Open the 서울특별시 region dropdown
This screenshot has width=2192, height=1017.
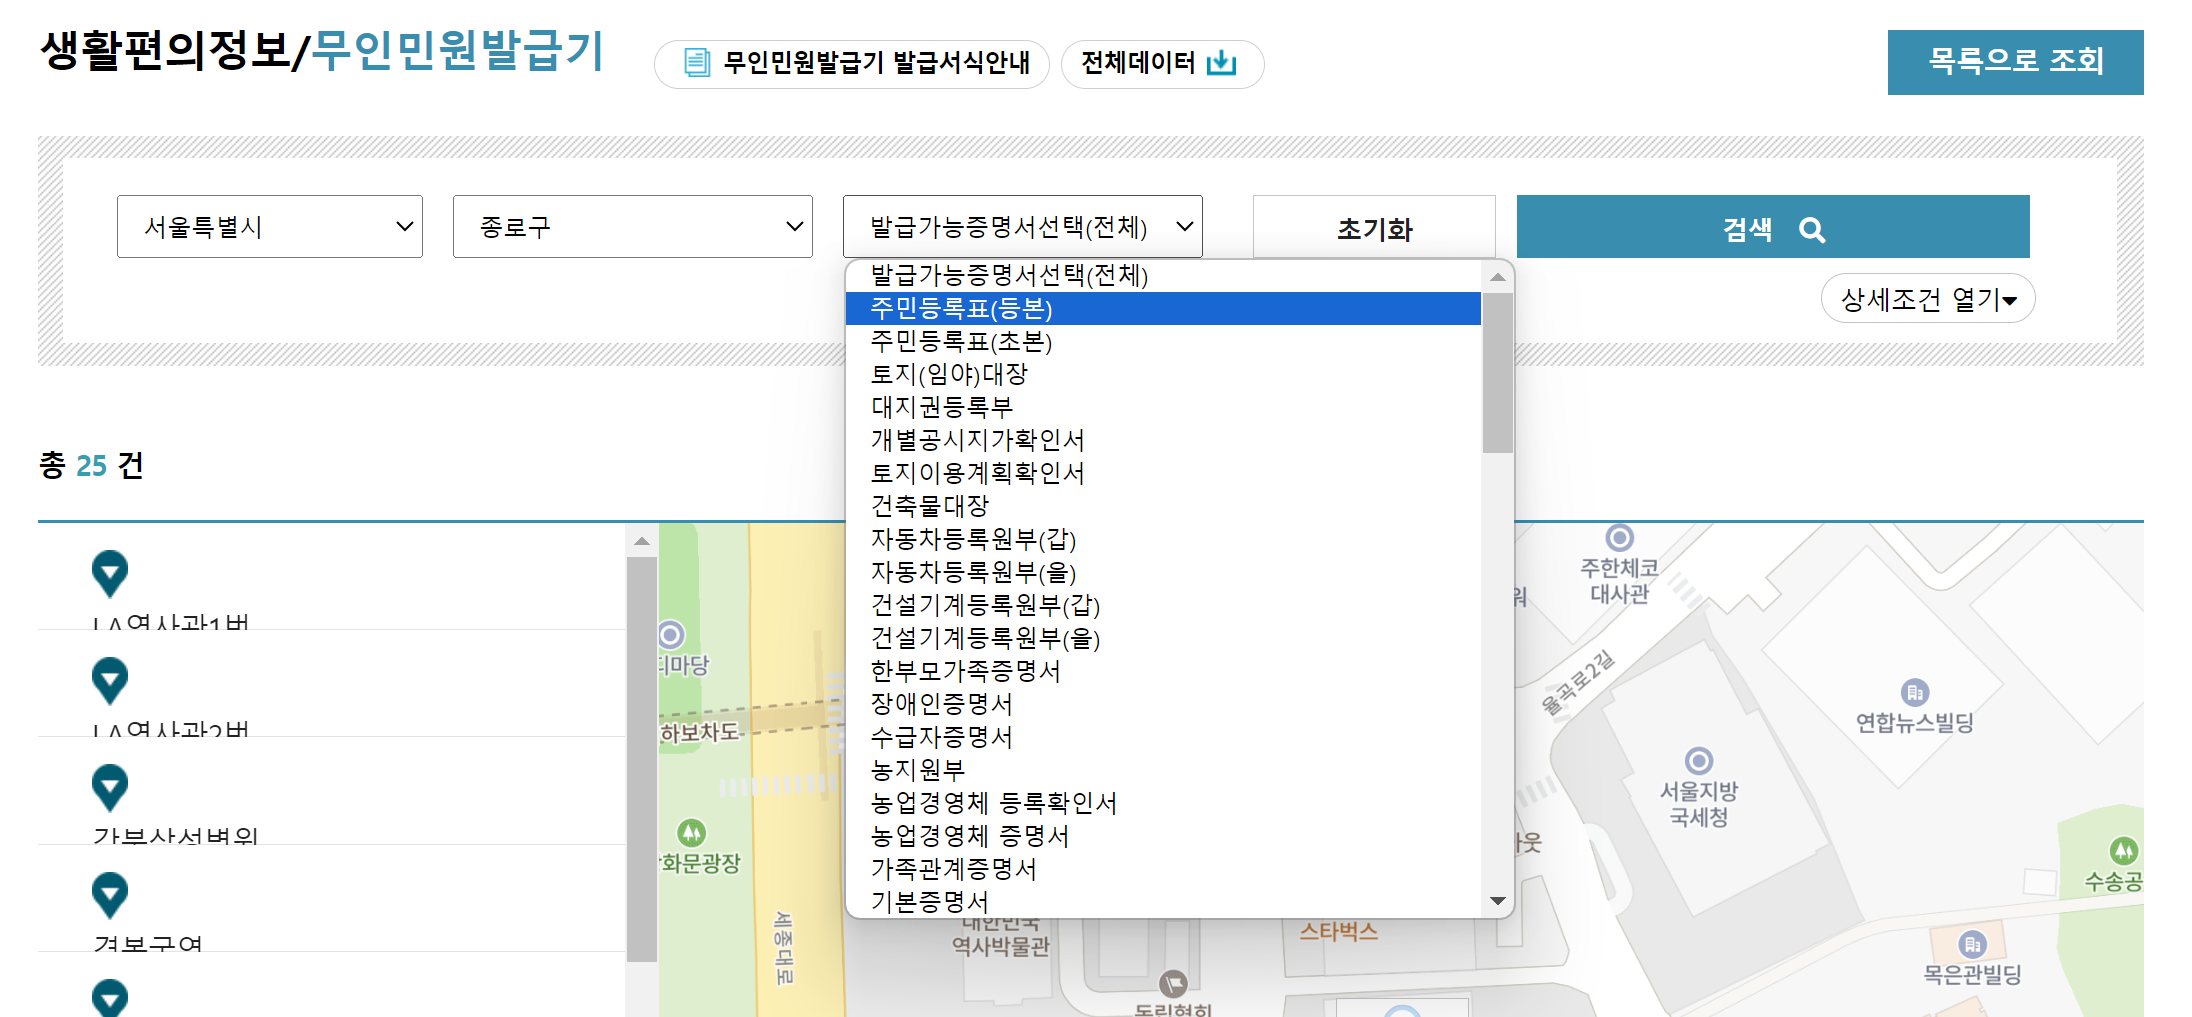tap(269, 226)
